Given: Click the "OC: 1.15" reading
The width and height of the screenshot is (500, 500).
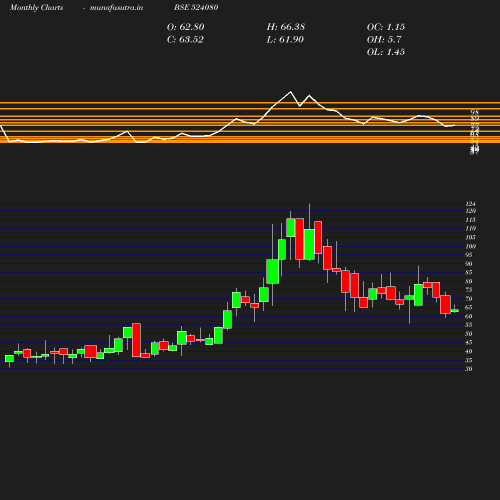Looking at the screenshot, I should pos(386,27).
